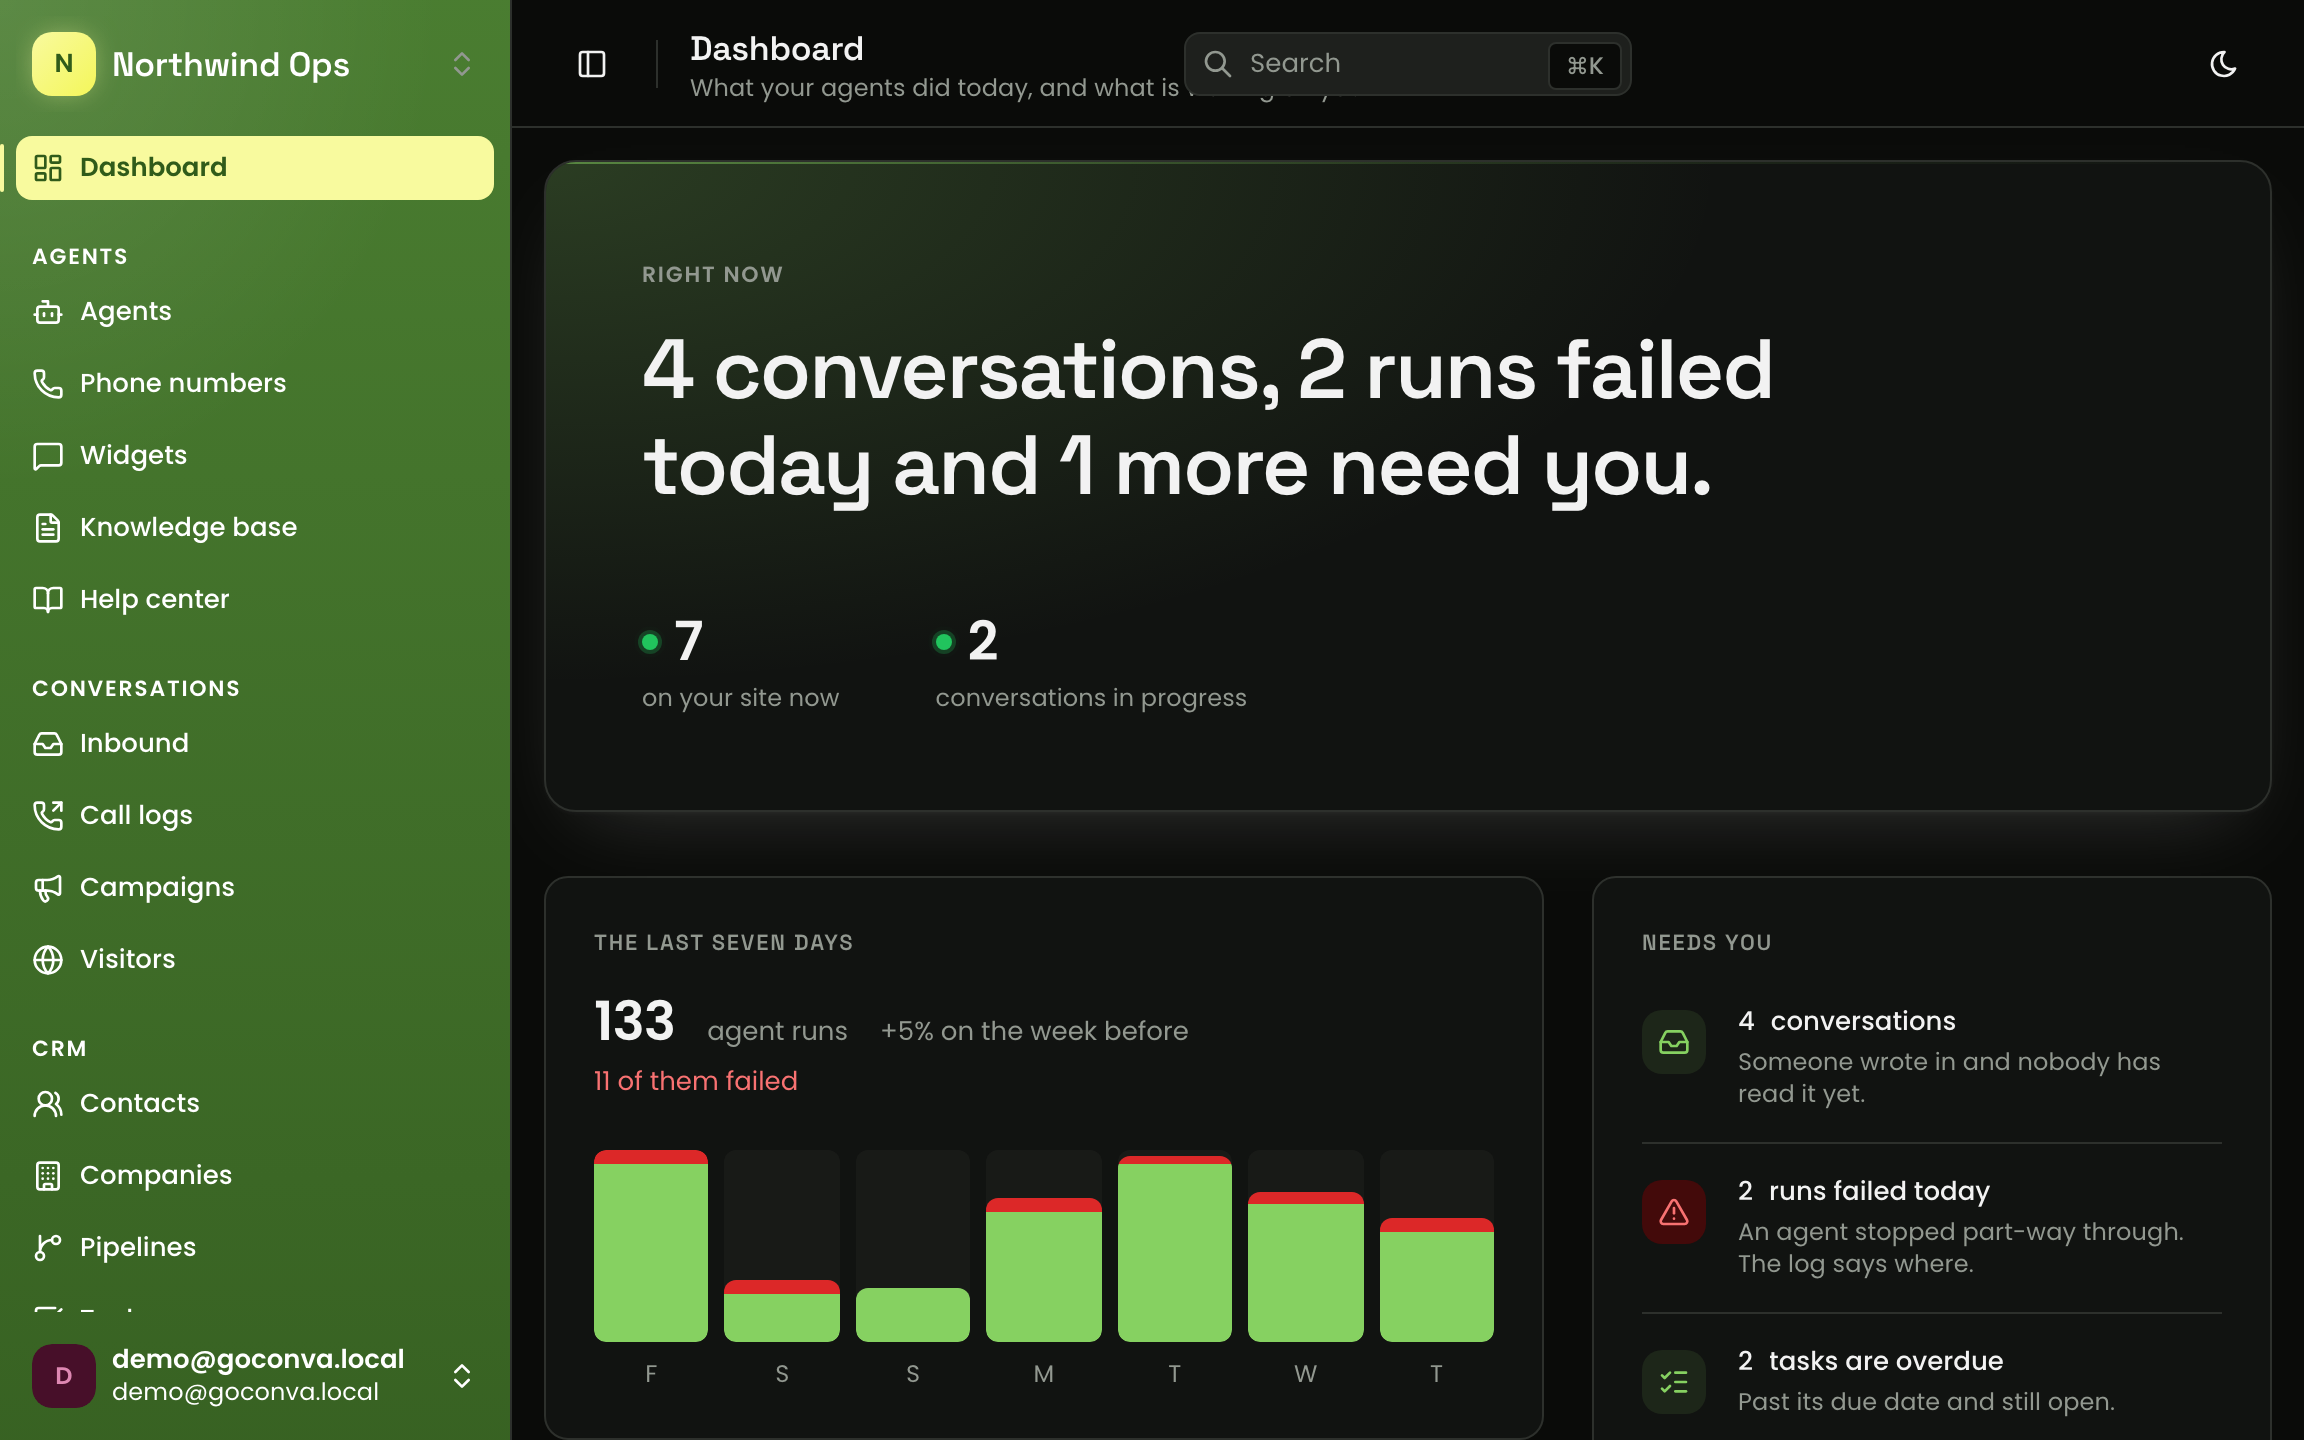
Task: Click the Inbound inbox tray icon
Action: pyautogui.click(x=48, y=744)
